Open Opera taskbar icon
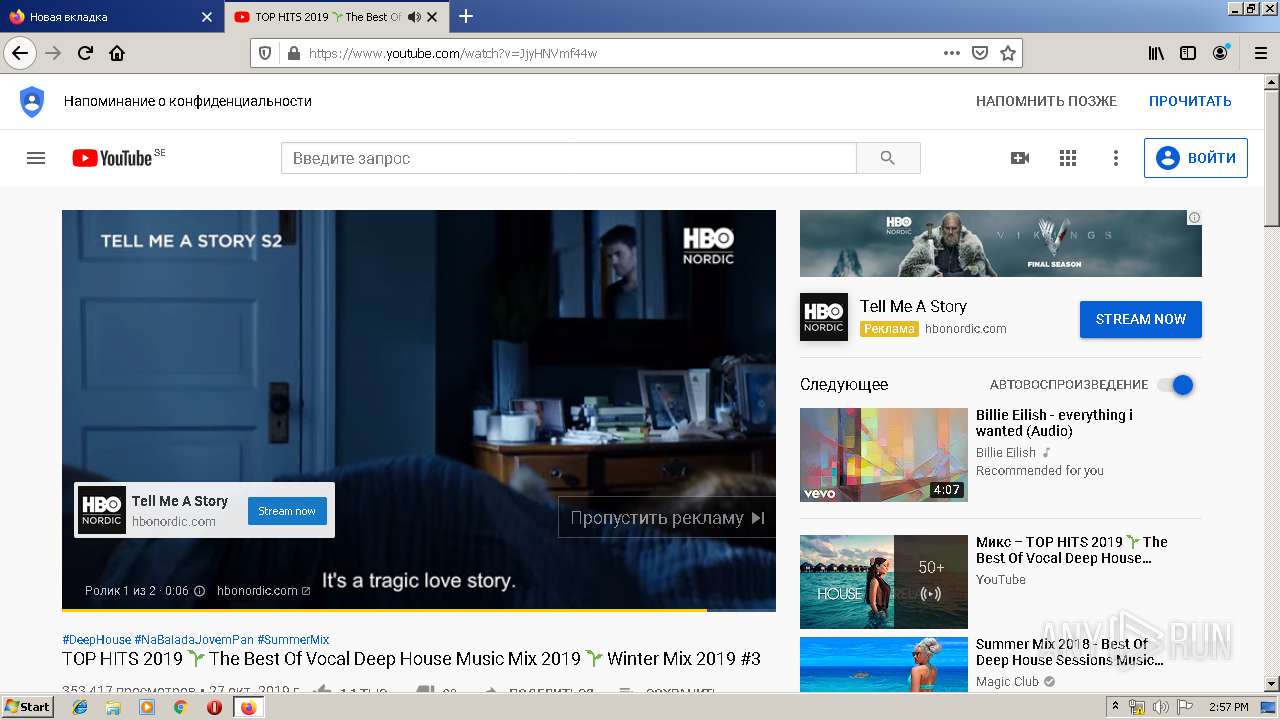The width and height of the screenshot is (1280, 720). pos(214,707)
